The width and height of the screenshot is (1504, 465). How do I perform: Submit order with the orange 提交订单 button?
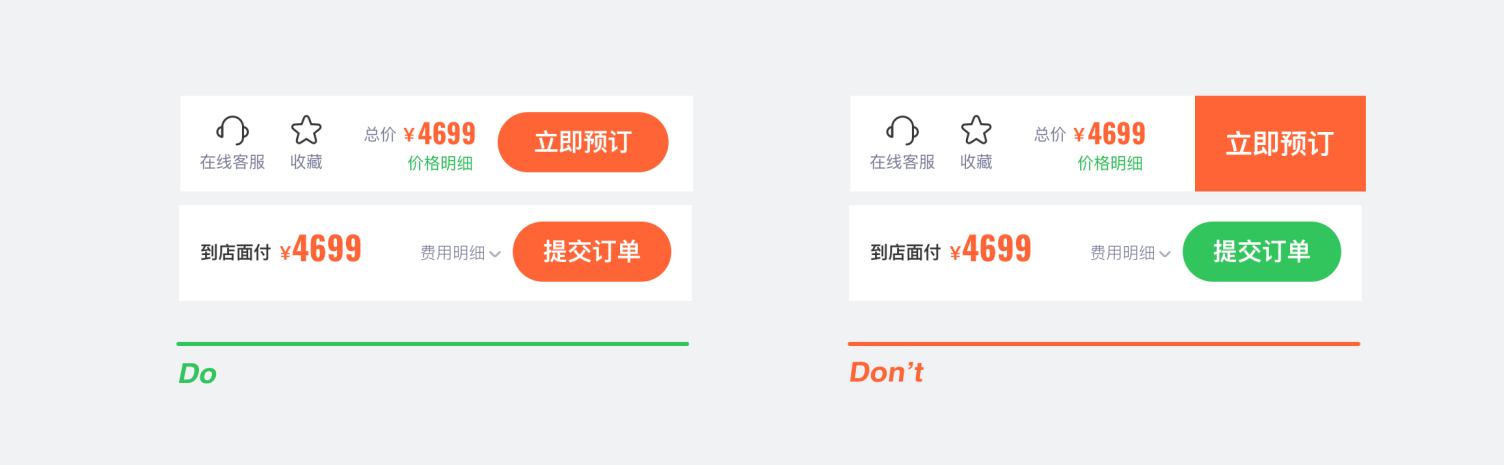pyautogui.click(x=592, y=252)
